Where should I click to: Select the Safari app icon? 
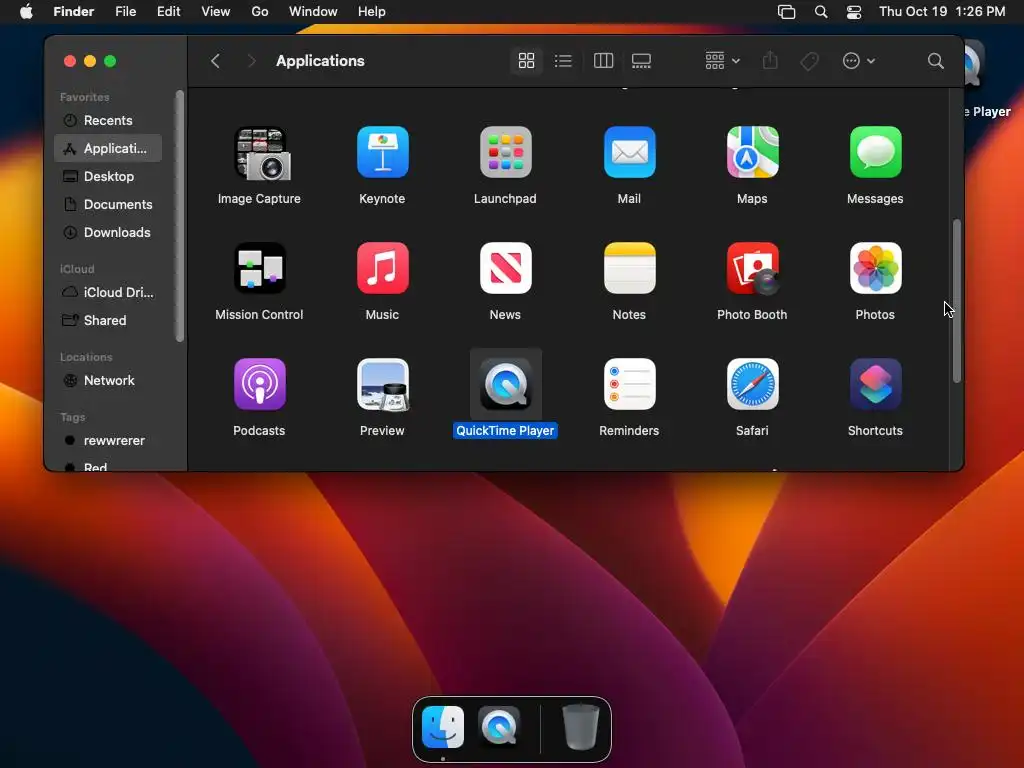pos(752,384)
